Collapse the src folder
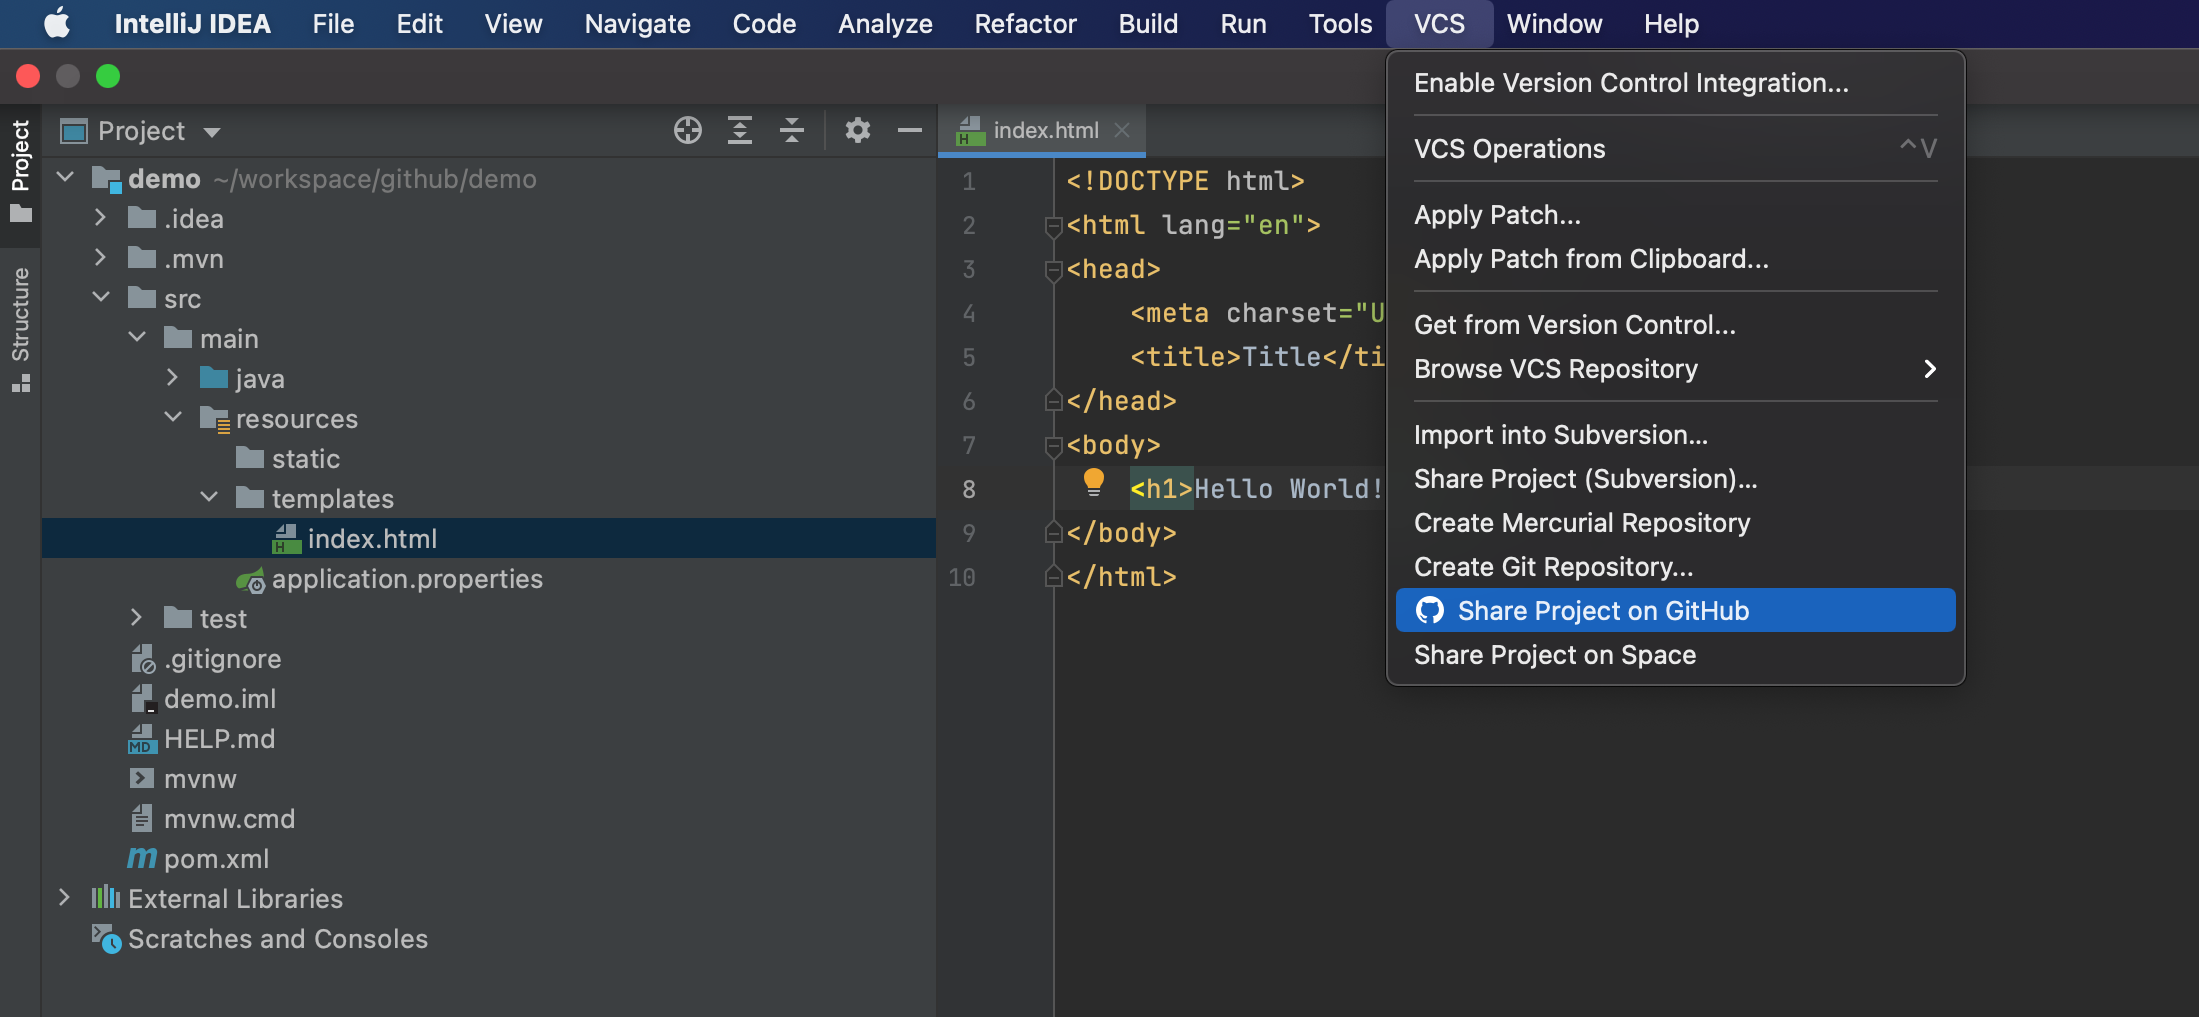 [101, 297]
